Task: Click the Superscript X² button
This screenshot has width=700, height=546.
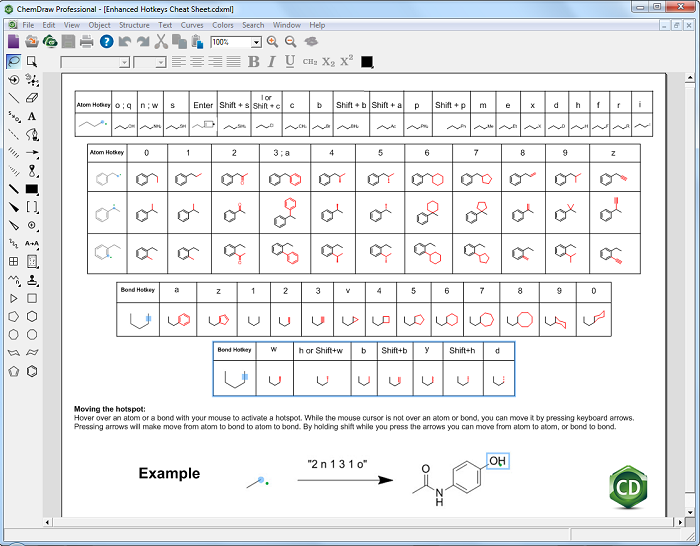Action: [x=346, y=62]
